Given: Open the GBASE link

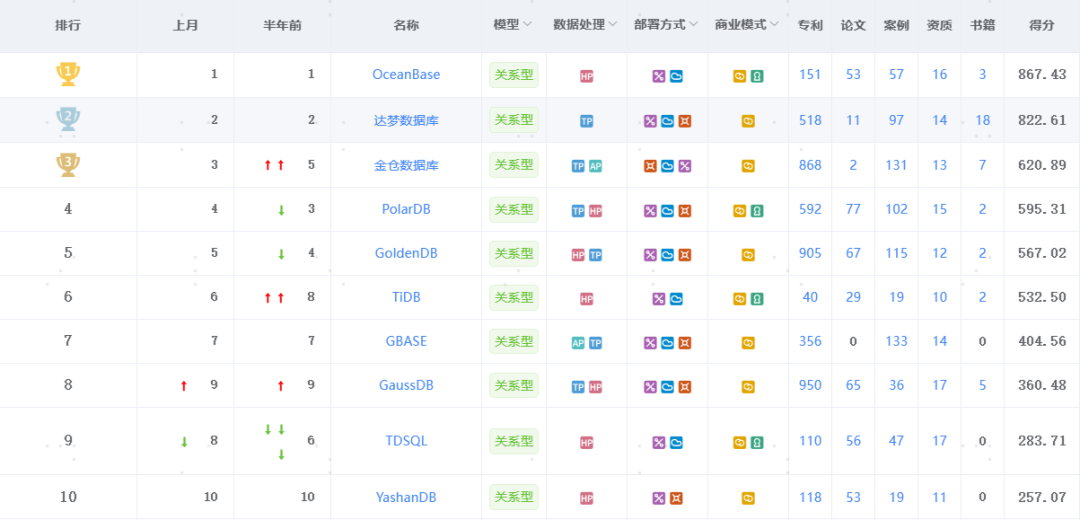Looking at the screenshot, I should point(406,342).
